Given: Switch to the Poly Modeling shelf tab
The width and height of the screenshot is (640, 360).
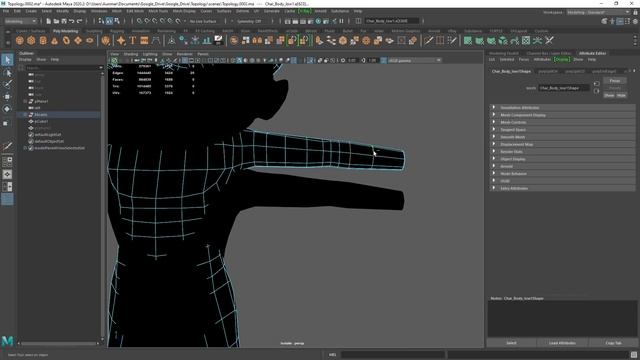Looking at the screenshot, I should (65, 31).
